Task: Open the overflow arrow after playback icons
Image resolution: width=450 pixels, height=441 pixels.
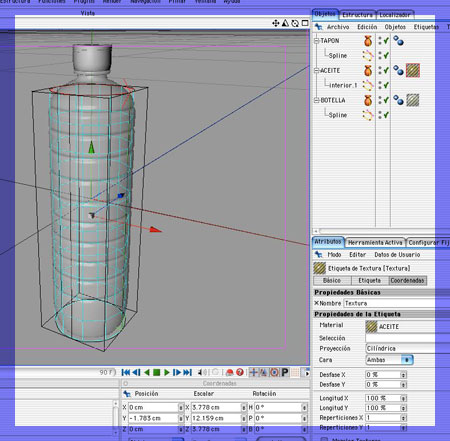Action: tap(306, 373)
